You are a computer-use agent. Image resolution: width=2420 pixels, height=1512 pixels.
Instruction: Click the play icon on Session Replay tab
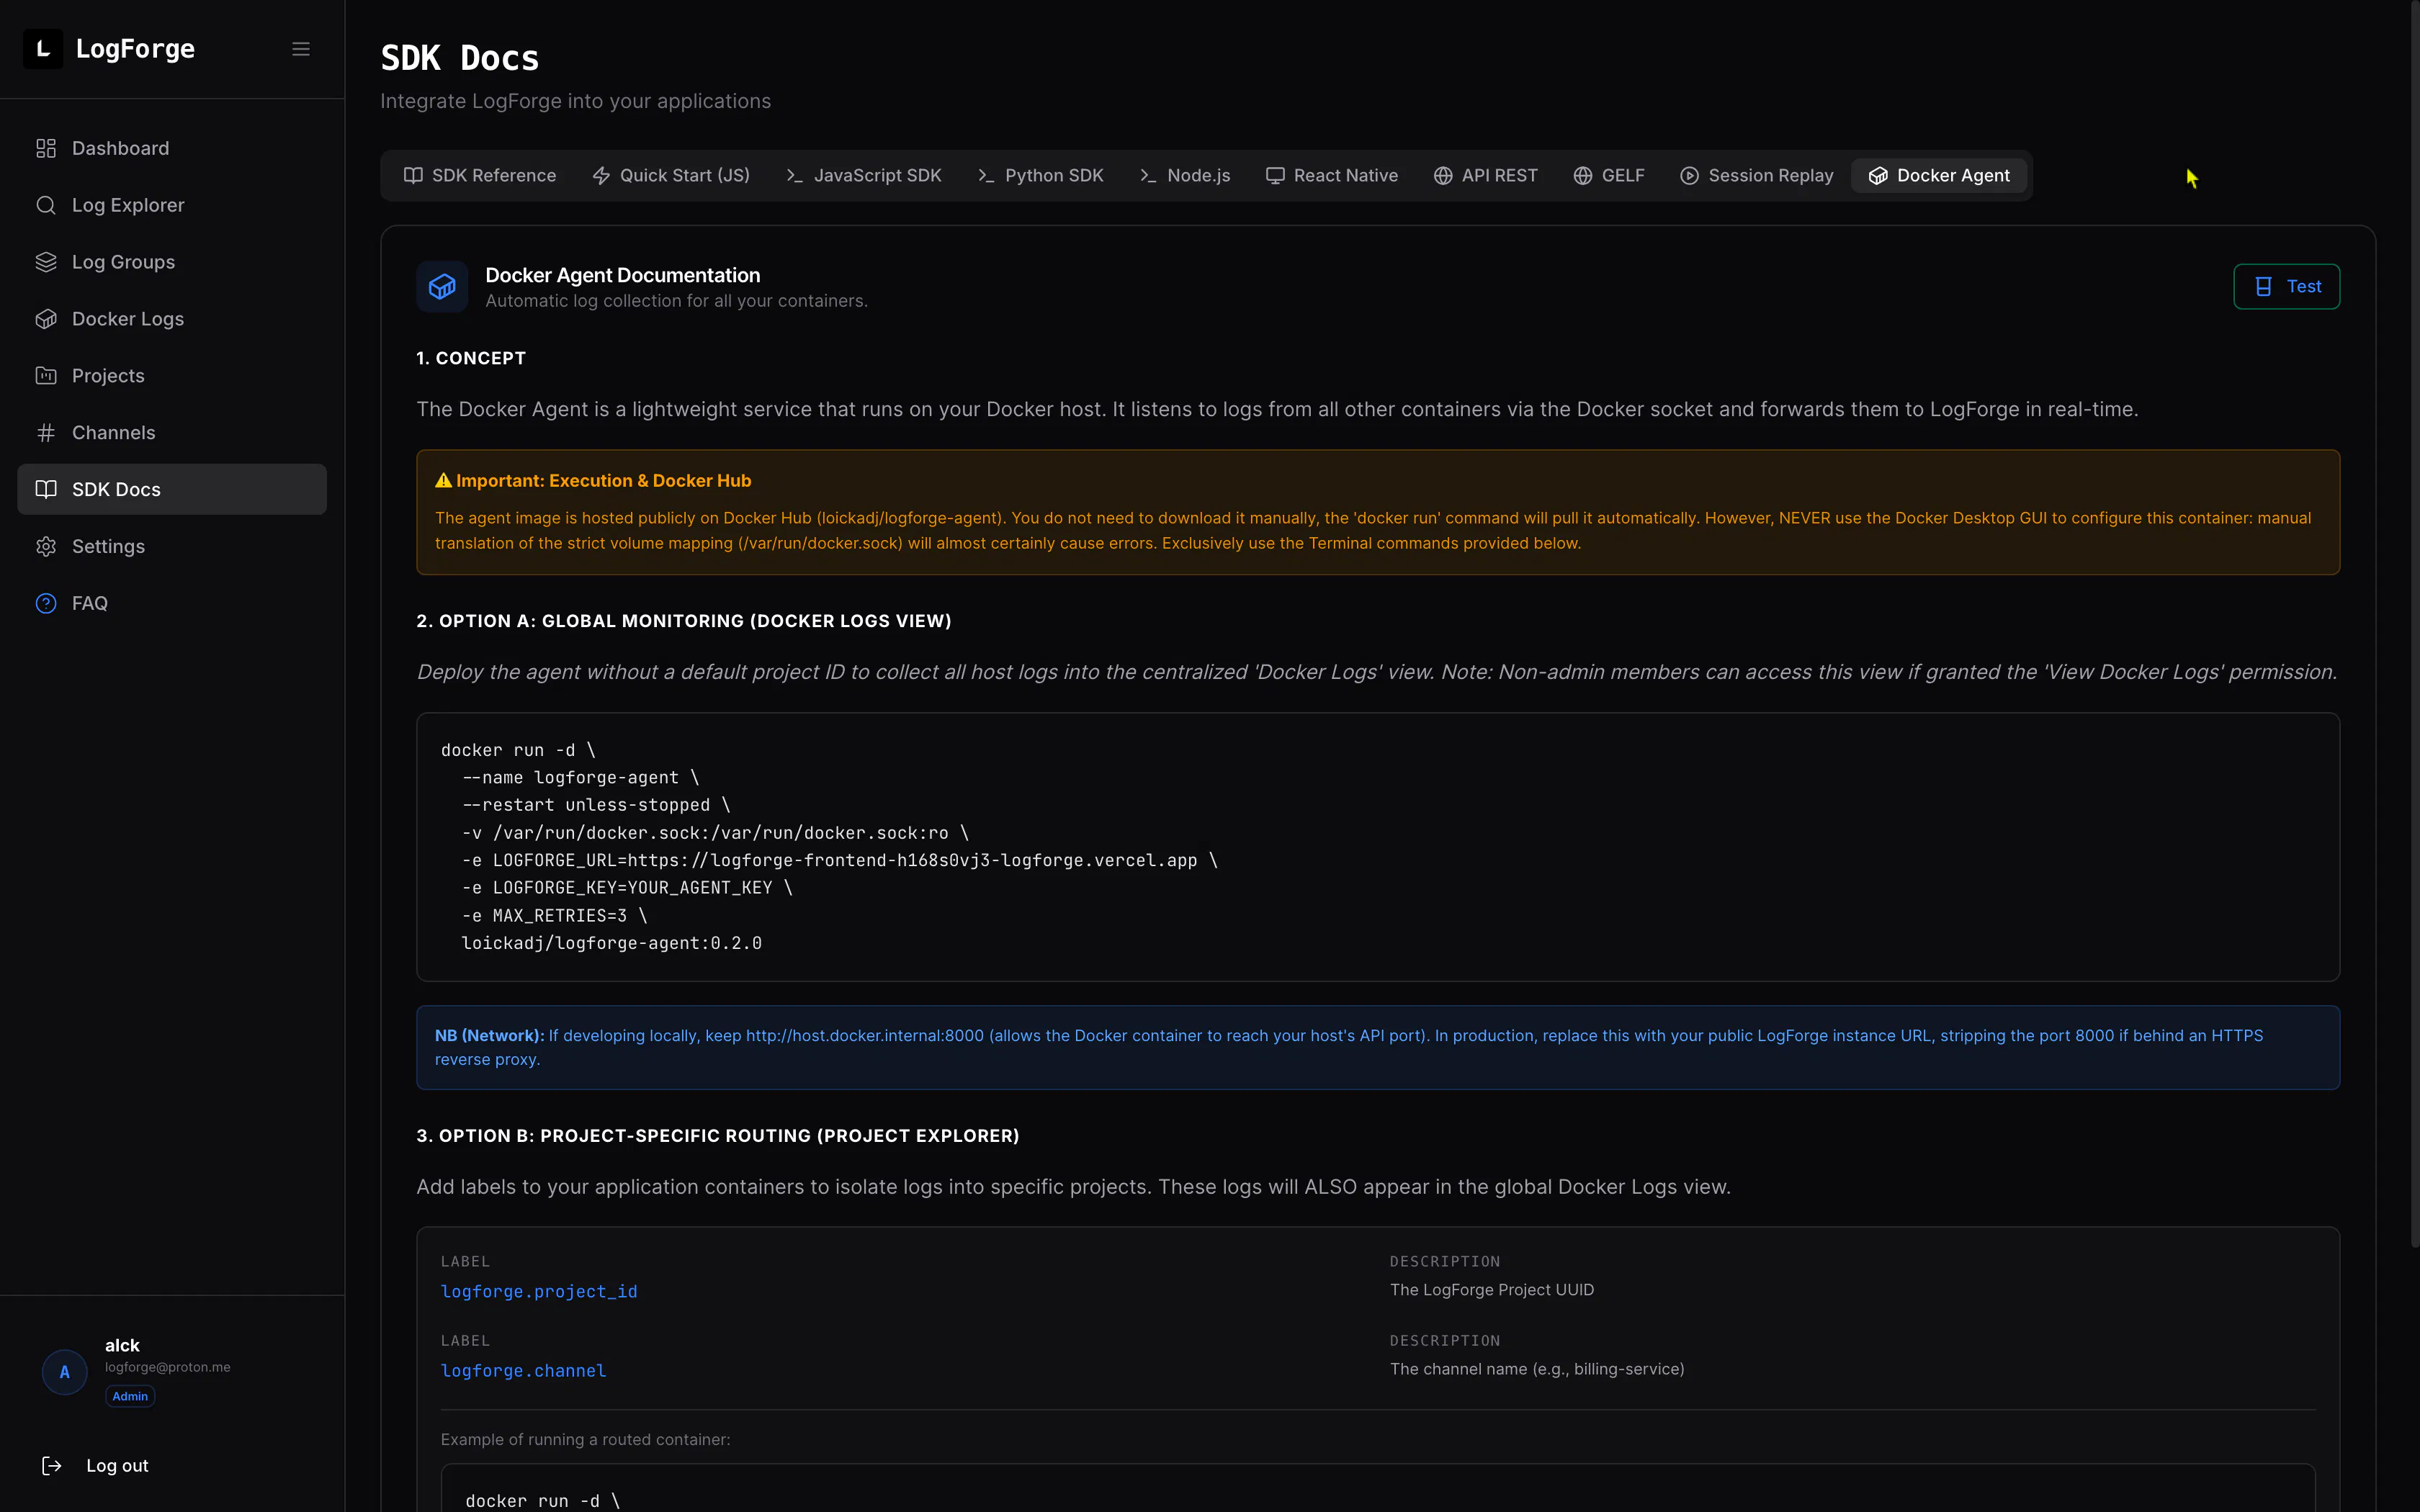coord(1689,175)
